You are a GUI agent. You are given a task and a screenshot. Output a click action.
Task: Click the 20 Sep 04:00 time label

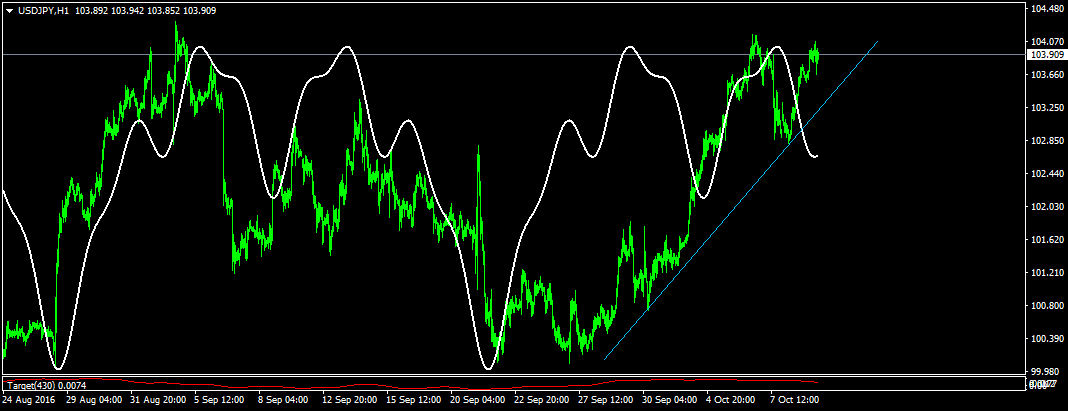pyautogui.click(x=478, y=400)
